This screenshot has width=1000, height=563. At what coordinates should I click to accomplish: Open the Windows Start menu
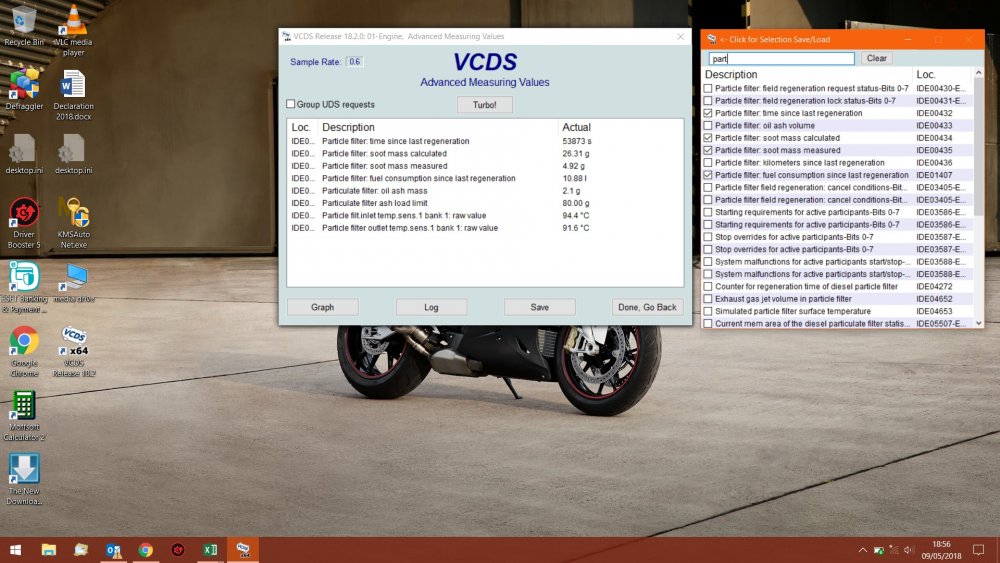(15, 550)
